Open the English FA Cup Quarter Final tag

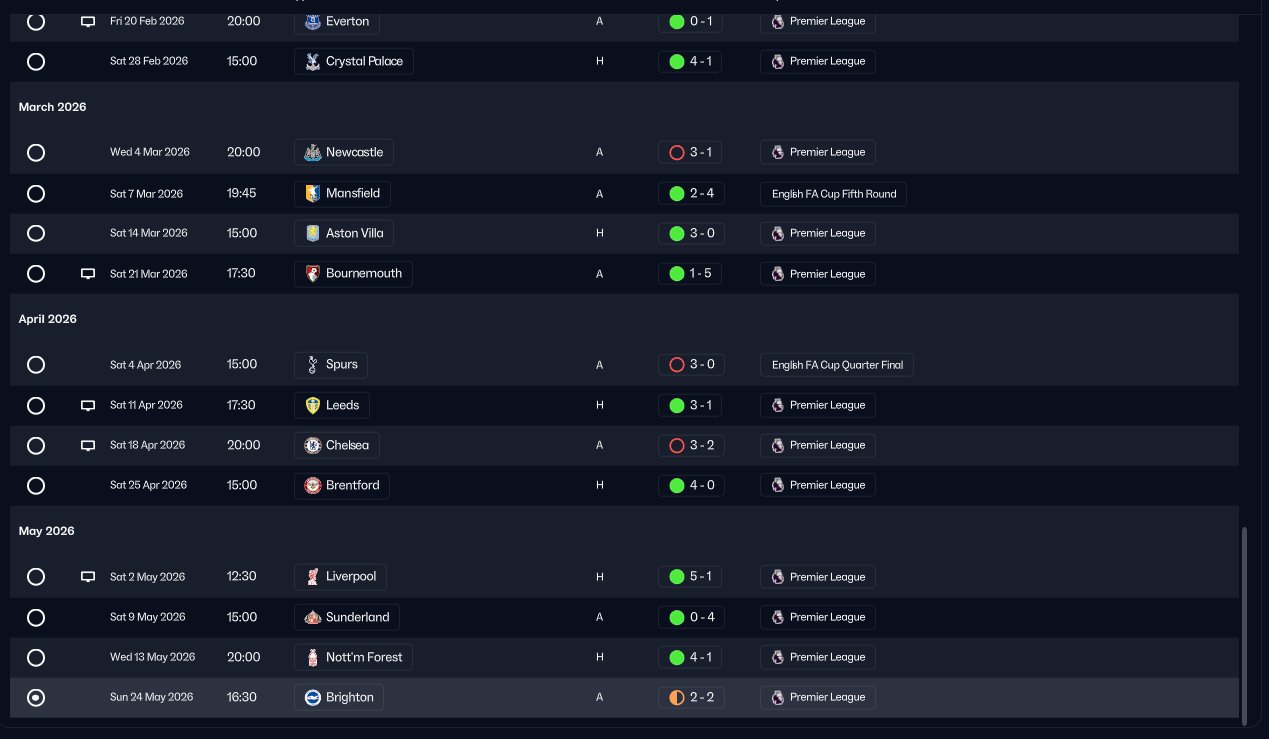tap(837, 365)
